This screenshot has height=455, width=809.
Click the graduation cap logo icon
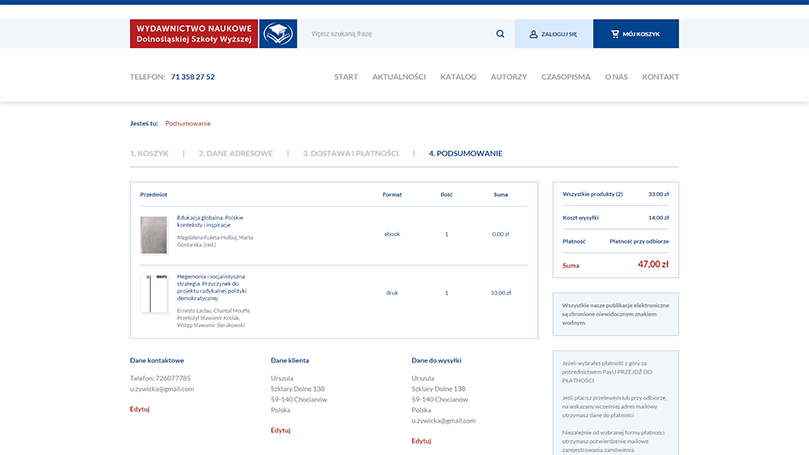click(278, 34)
